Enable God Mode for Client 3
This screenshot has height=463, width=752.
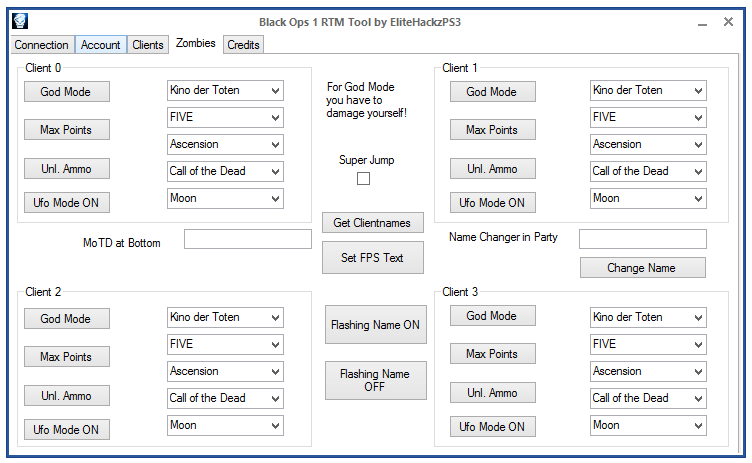pyautogui.click(x=493, y=315)
